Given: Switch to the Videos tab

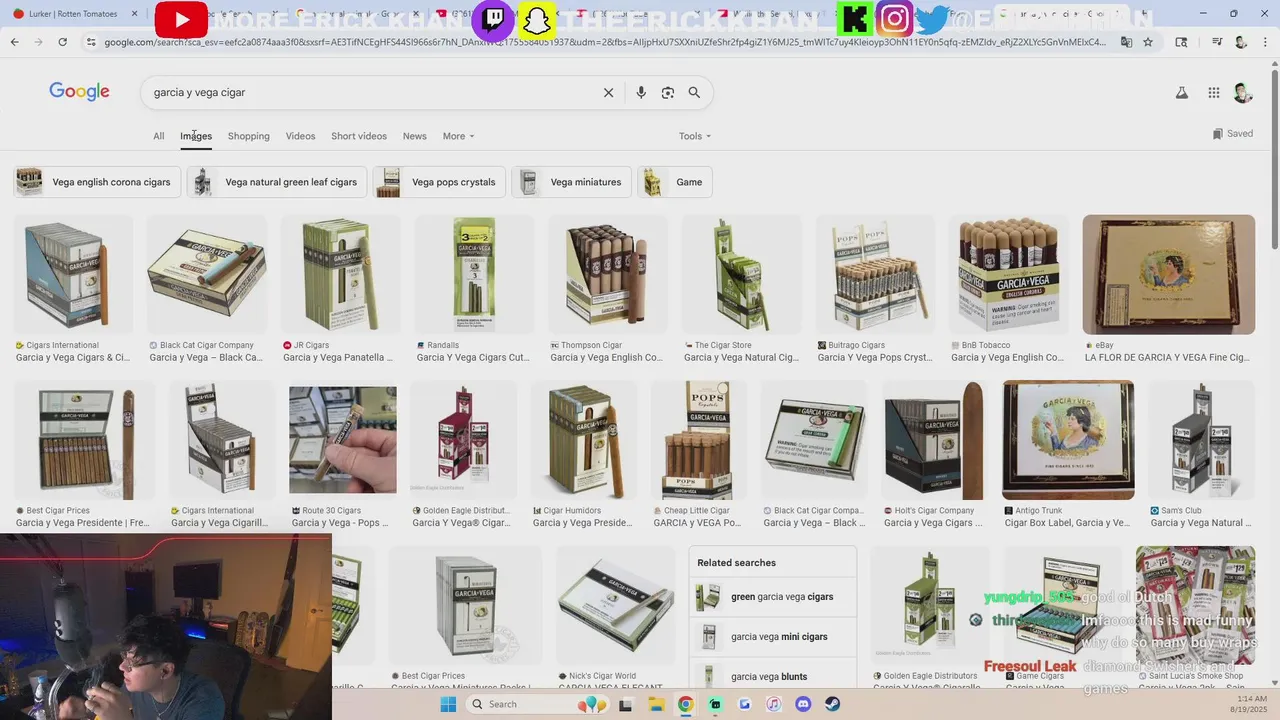Looking at the screenshot, I should [x=300, y=136].
